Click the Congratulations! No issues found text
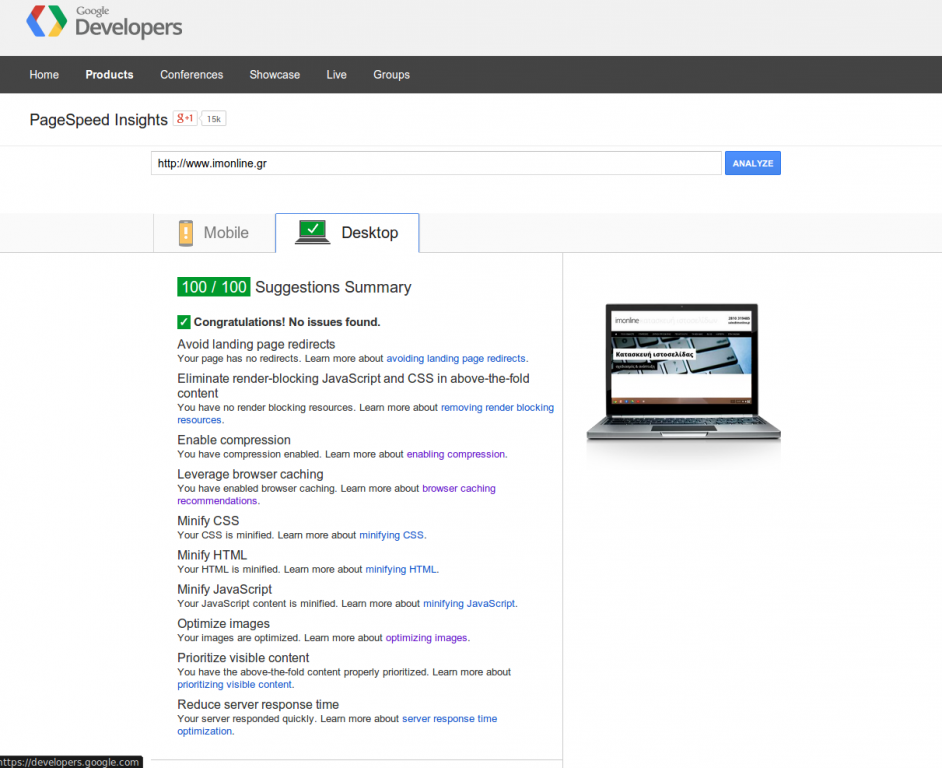The height and width of the screenshot is (768, 942). [287, 322]
